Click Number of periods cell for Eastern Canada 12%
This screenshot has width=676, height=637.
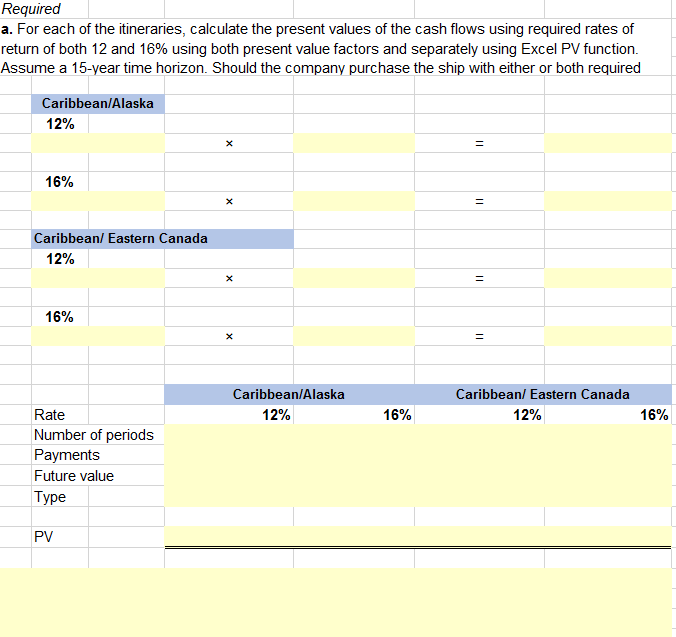tap(479, 434)
